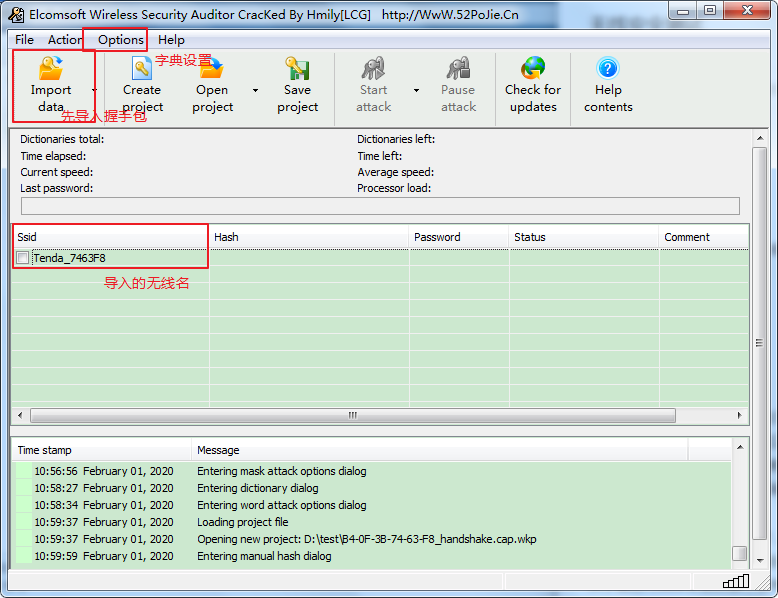Select log entry 'Entering mask attack options dialog'
The image size is (778, 598).
[x=282, y=471]
